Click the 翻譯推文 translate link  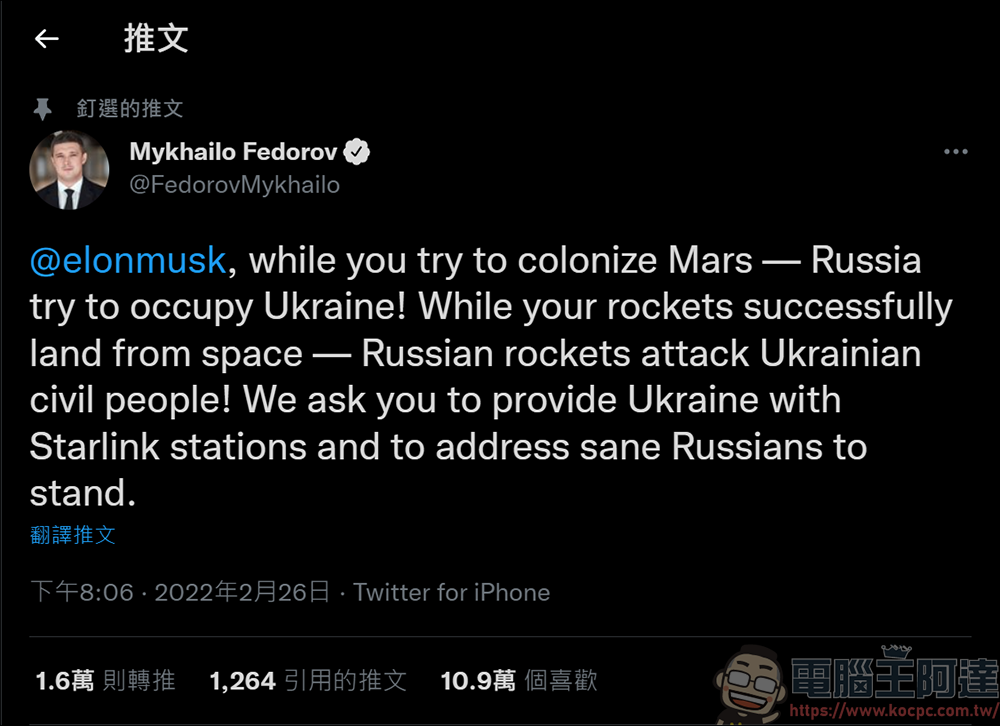pos(73,535)
